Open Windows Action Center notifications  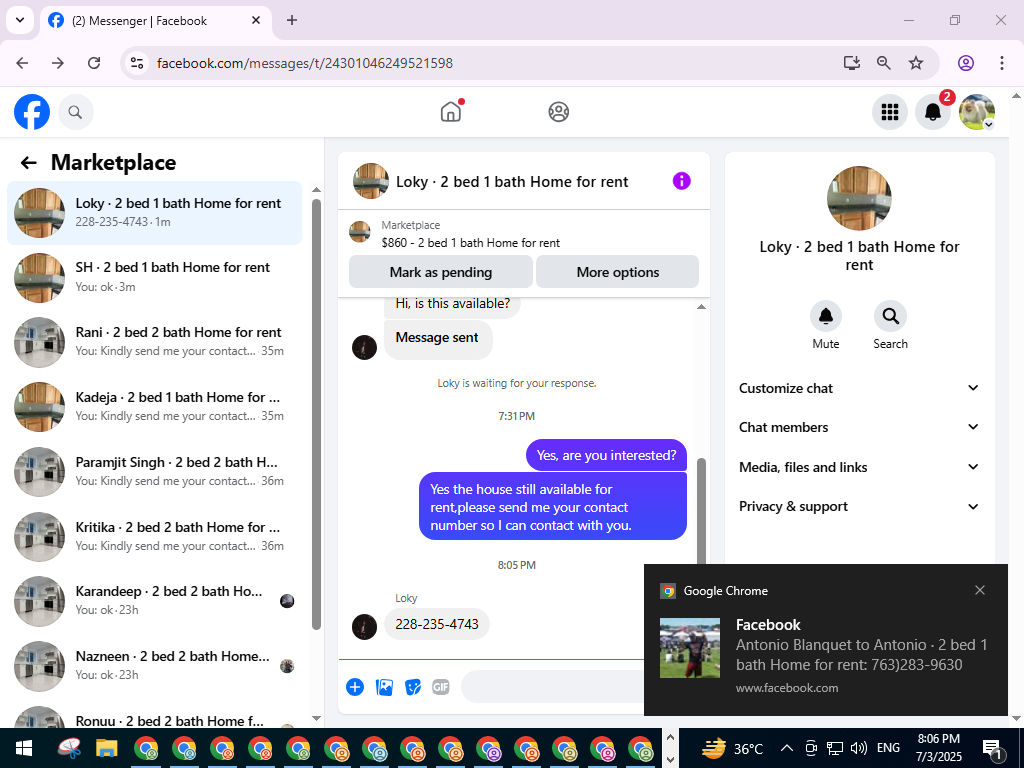[x=993, y=750]
